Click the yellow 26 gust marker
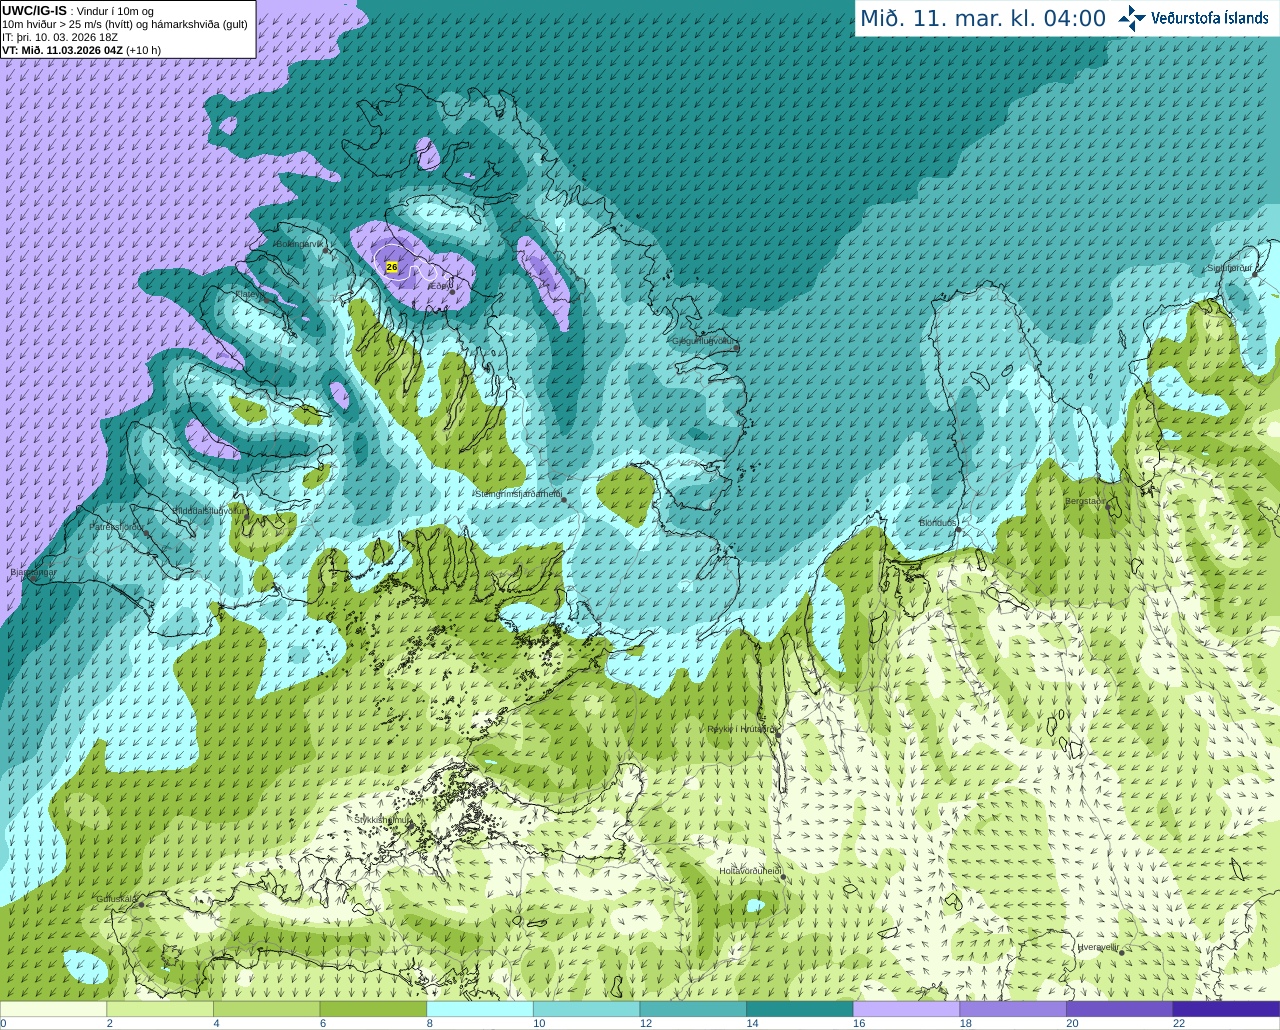The image size is (1280, 1030). 391,267
